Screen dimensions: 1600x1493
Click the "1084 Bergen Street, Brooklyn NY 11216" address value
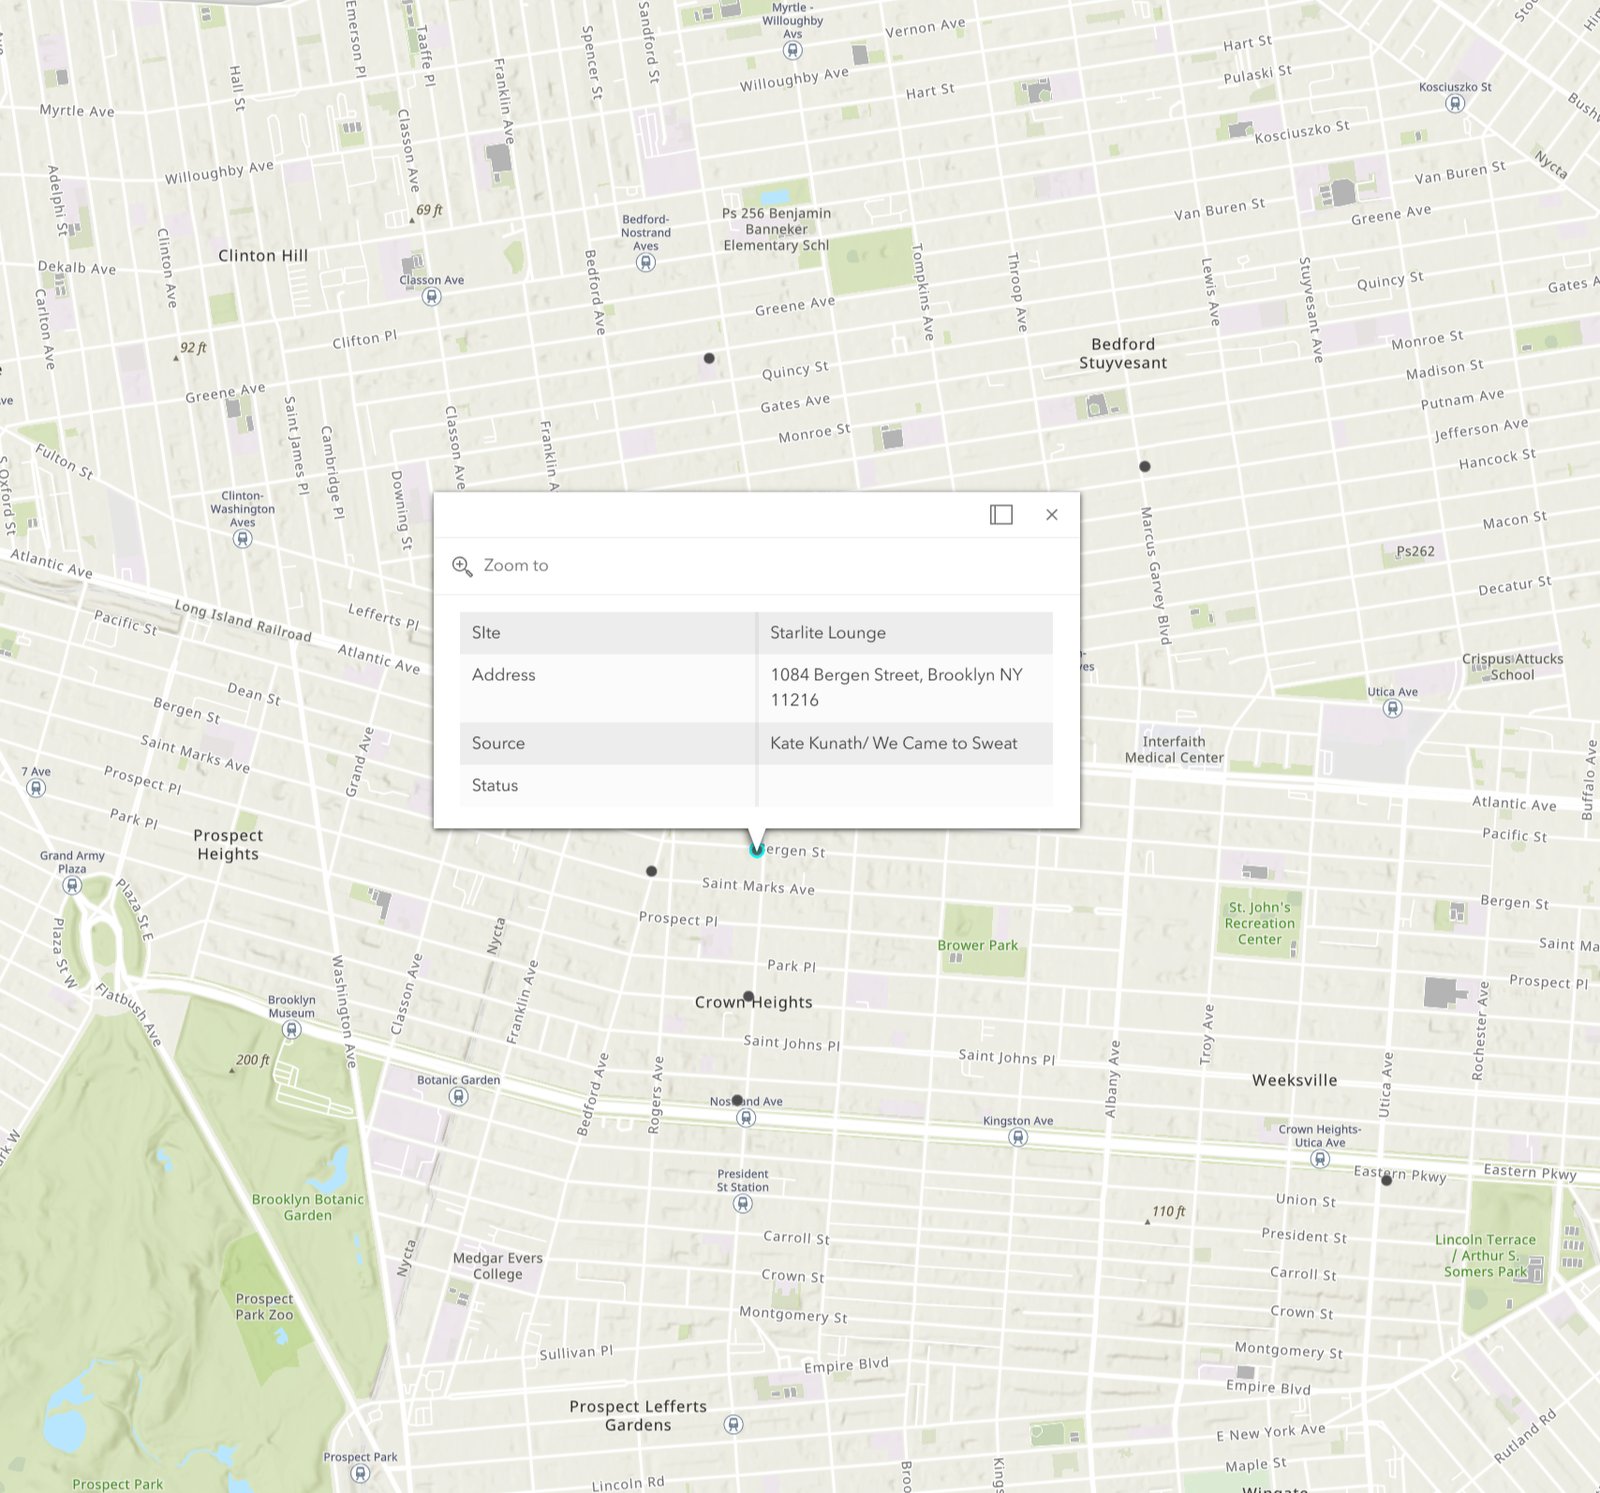point(897,687)
